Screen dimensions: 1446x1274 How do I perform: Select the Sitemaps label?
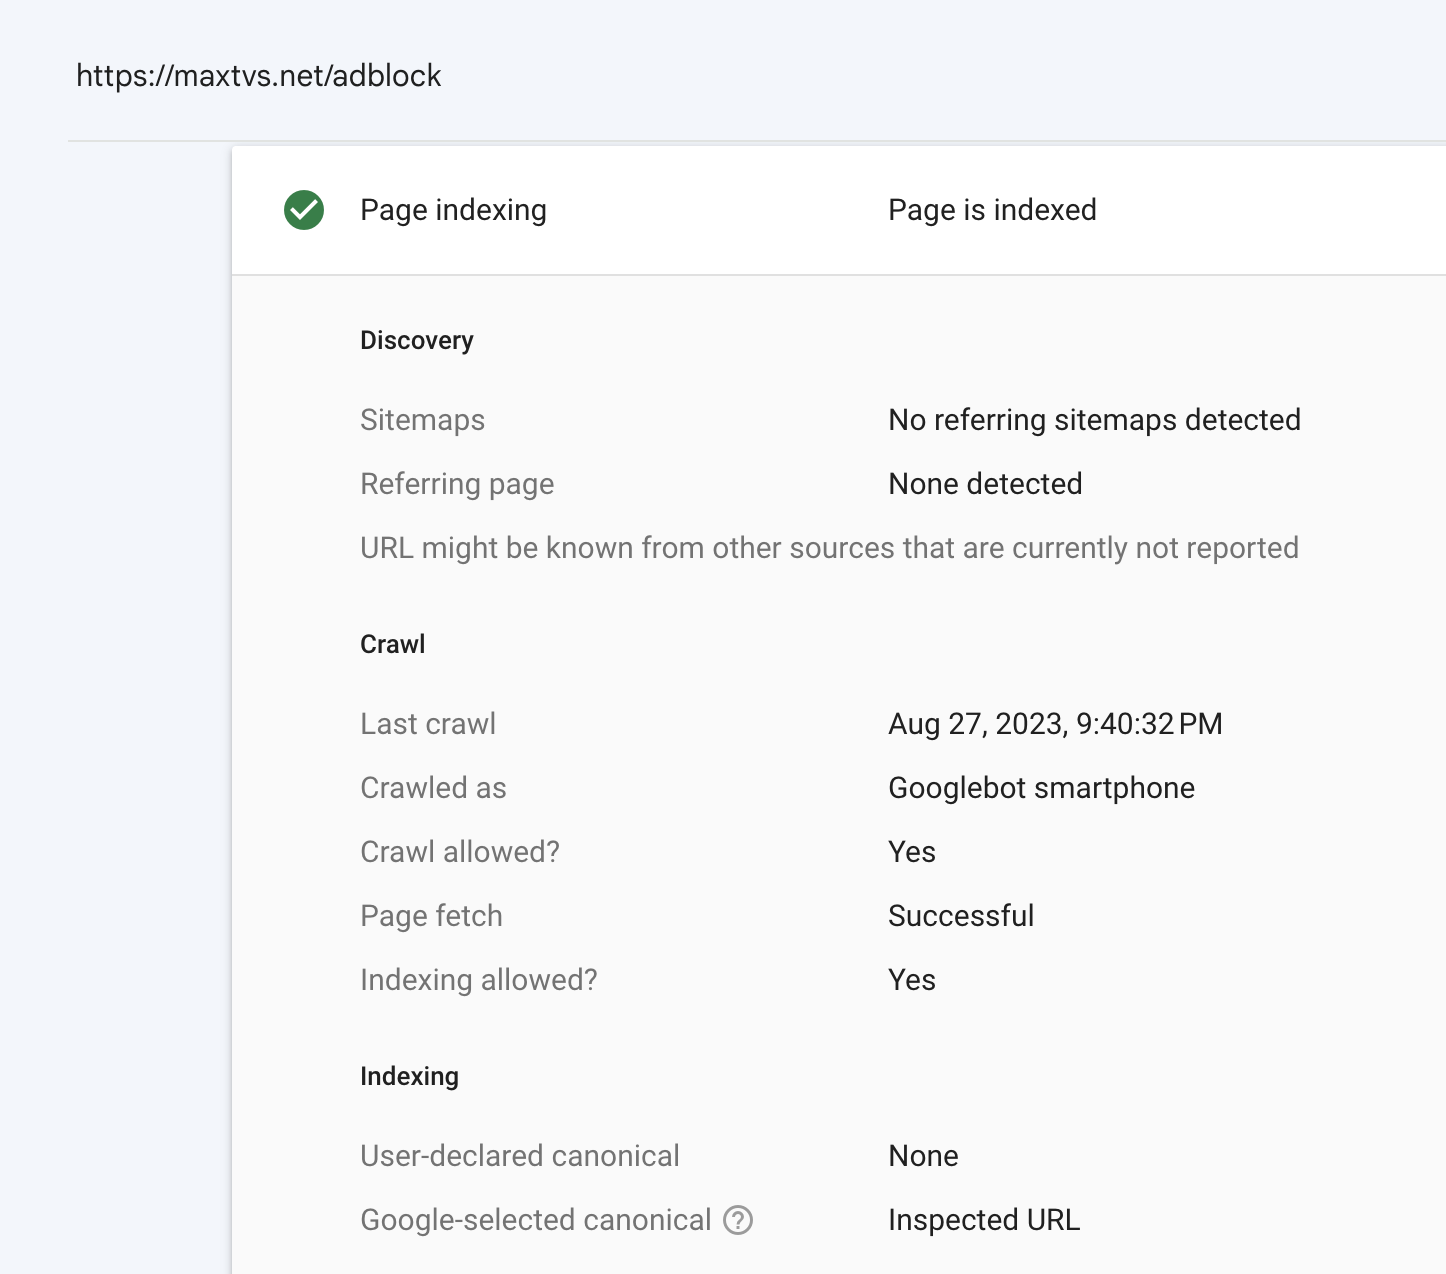pyautogui.click(x=422, y=420)
